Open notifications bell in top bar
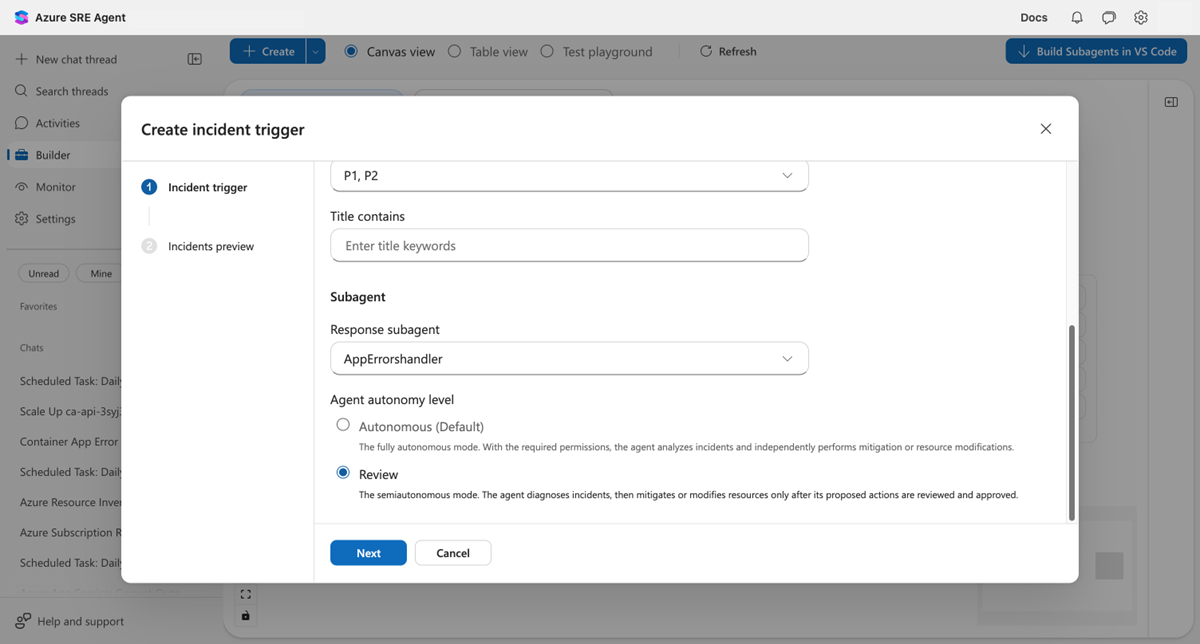The width and height of the screenshot is (1200, 644). 1077,17
